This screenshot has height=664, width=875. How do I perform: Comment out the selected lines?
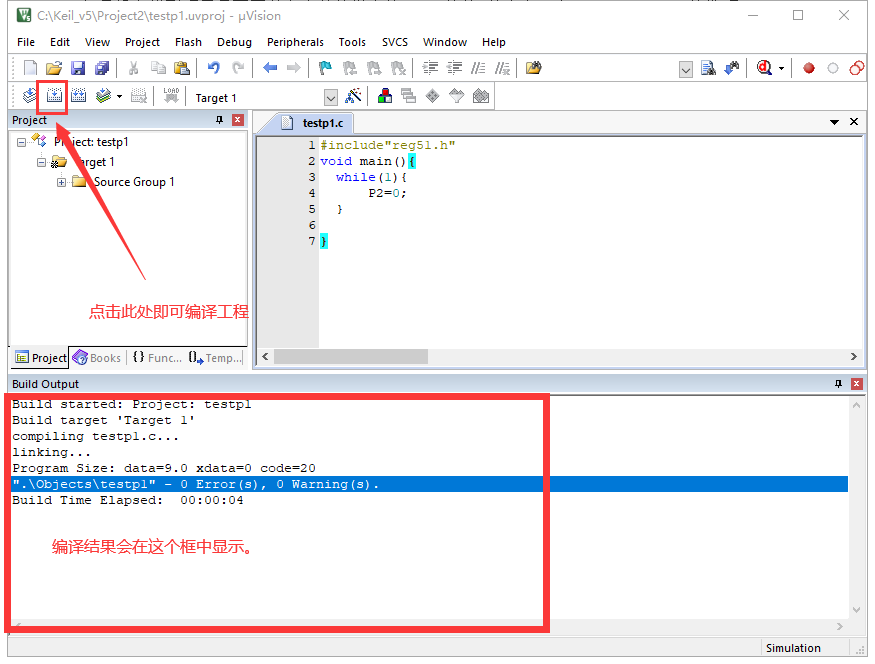click(478, 68)
